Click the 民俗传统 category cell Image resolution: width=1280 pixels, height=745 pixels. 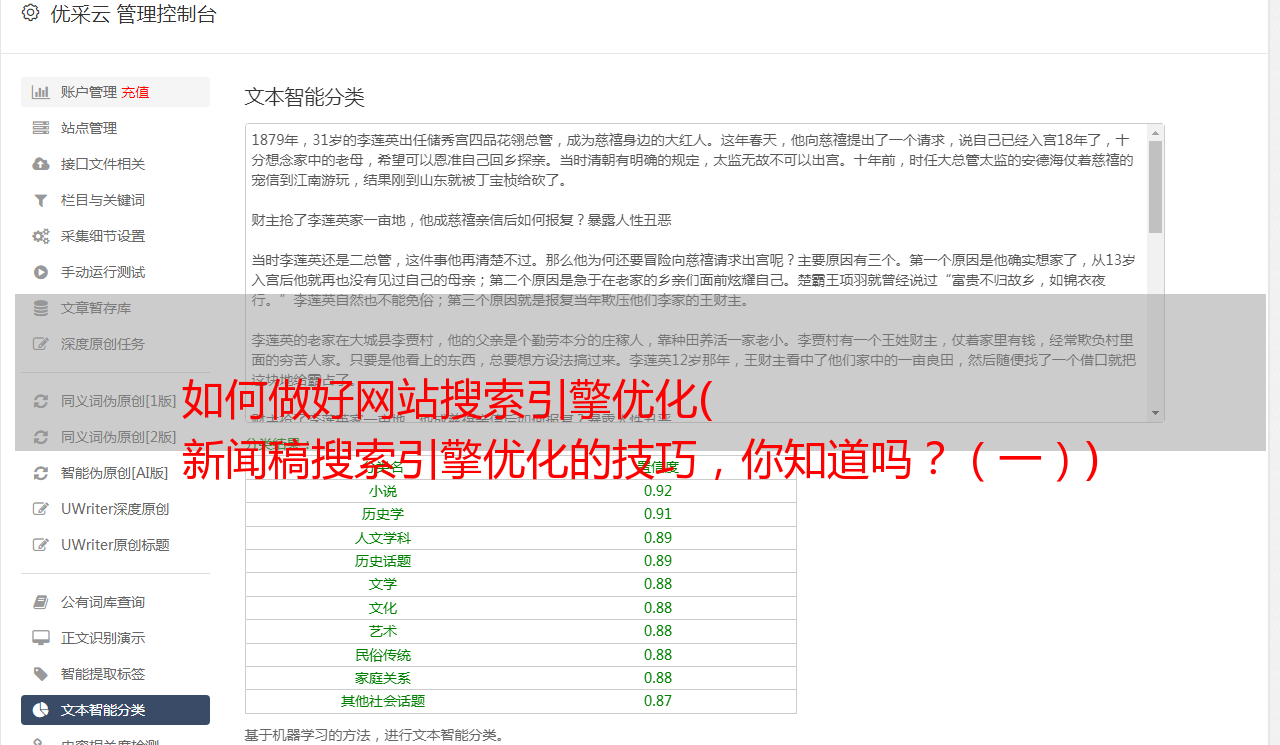383,655
